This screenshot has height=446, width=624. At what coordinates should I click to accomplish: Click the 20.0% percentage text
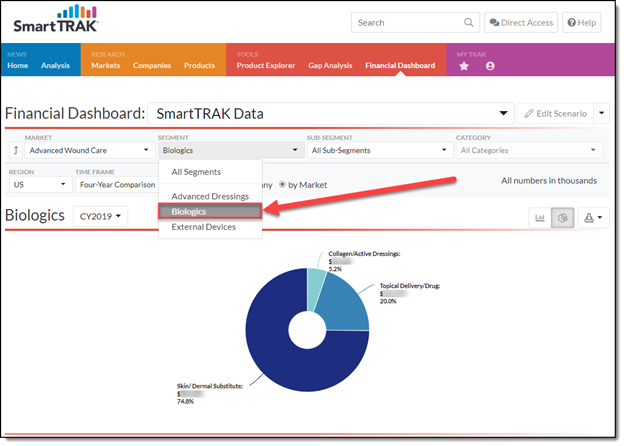coord(388,301)
